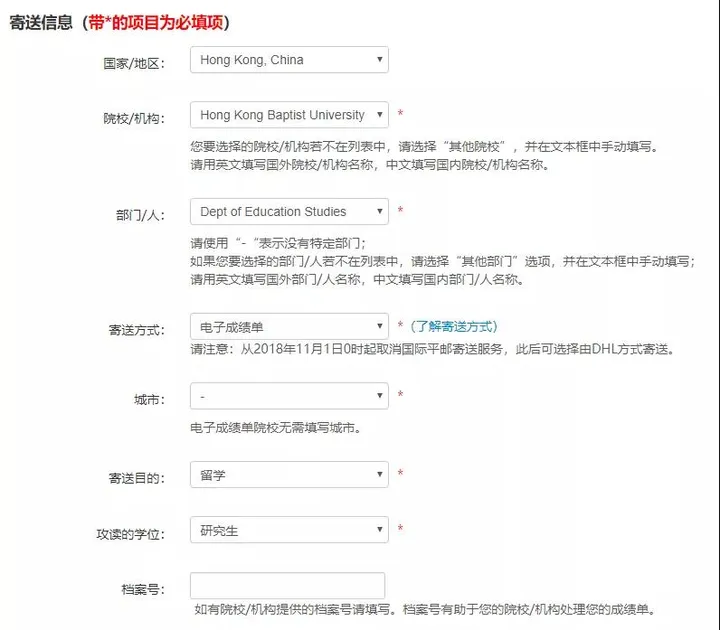Viewport: 720px width, 630px height.
Task: Click the 国家/地区 field label
Action: point(133,62)
